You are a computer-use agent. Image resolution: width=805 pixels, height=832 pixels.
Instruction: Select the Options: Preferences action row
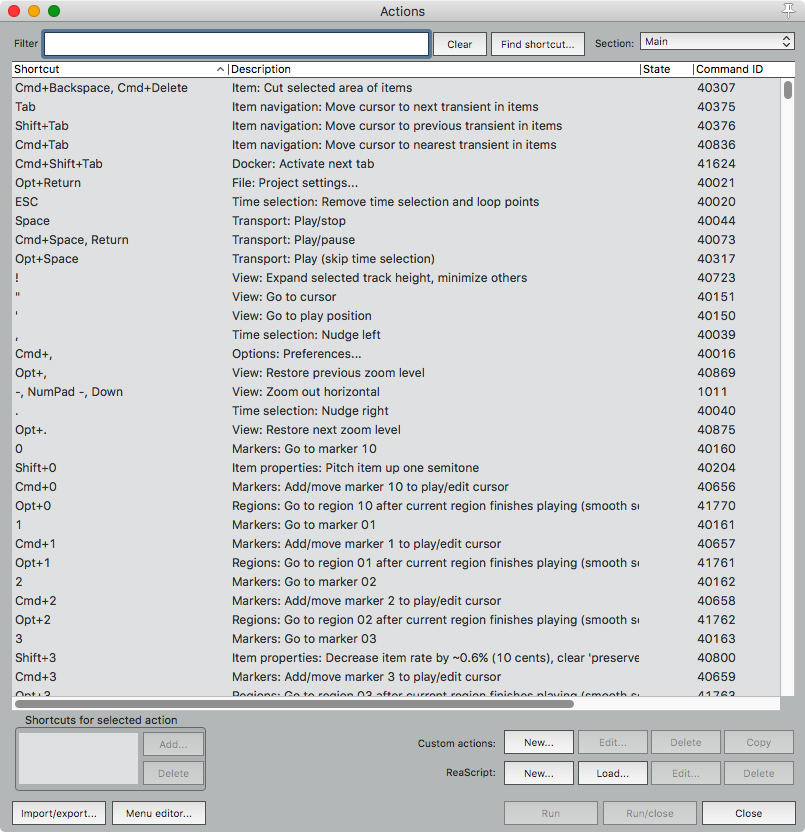point(300,353)
